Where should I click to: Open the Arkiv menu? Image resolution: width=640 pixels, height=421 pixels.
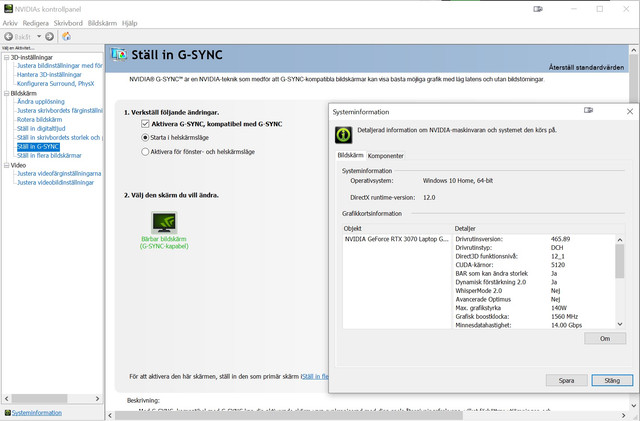10,23
